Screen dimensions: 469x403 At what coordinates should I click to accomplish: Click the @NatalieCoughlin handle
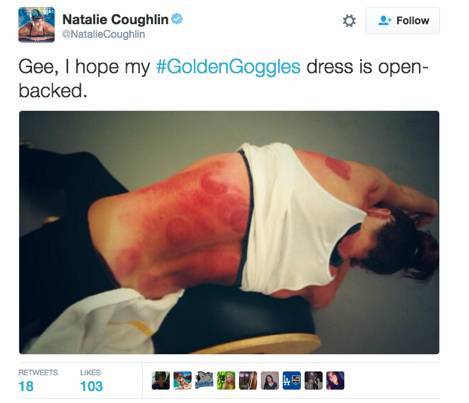[x=104, y=34]
